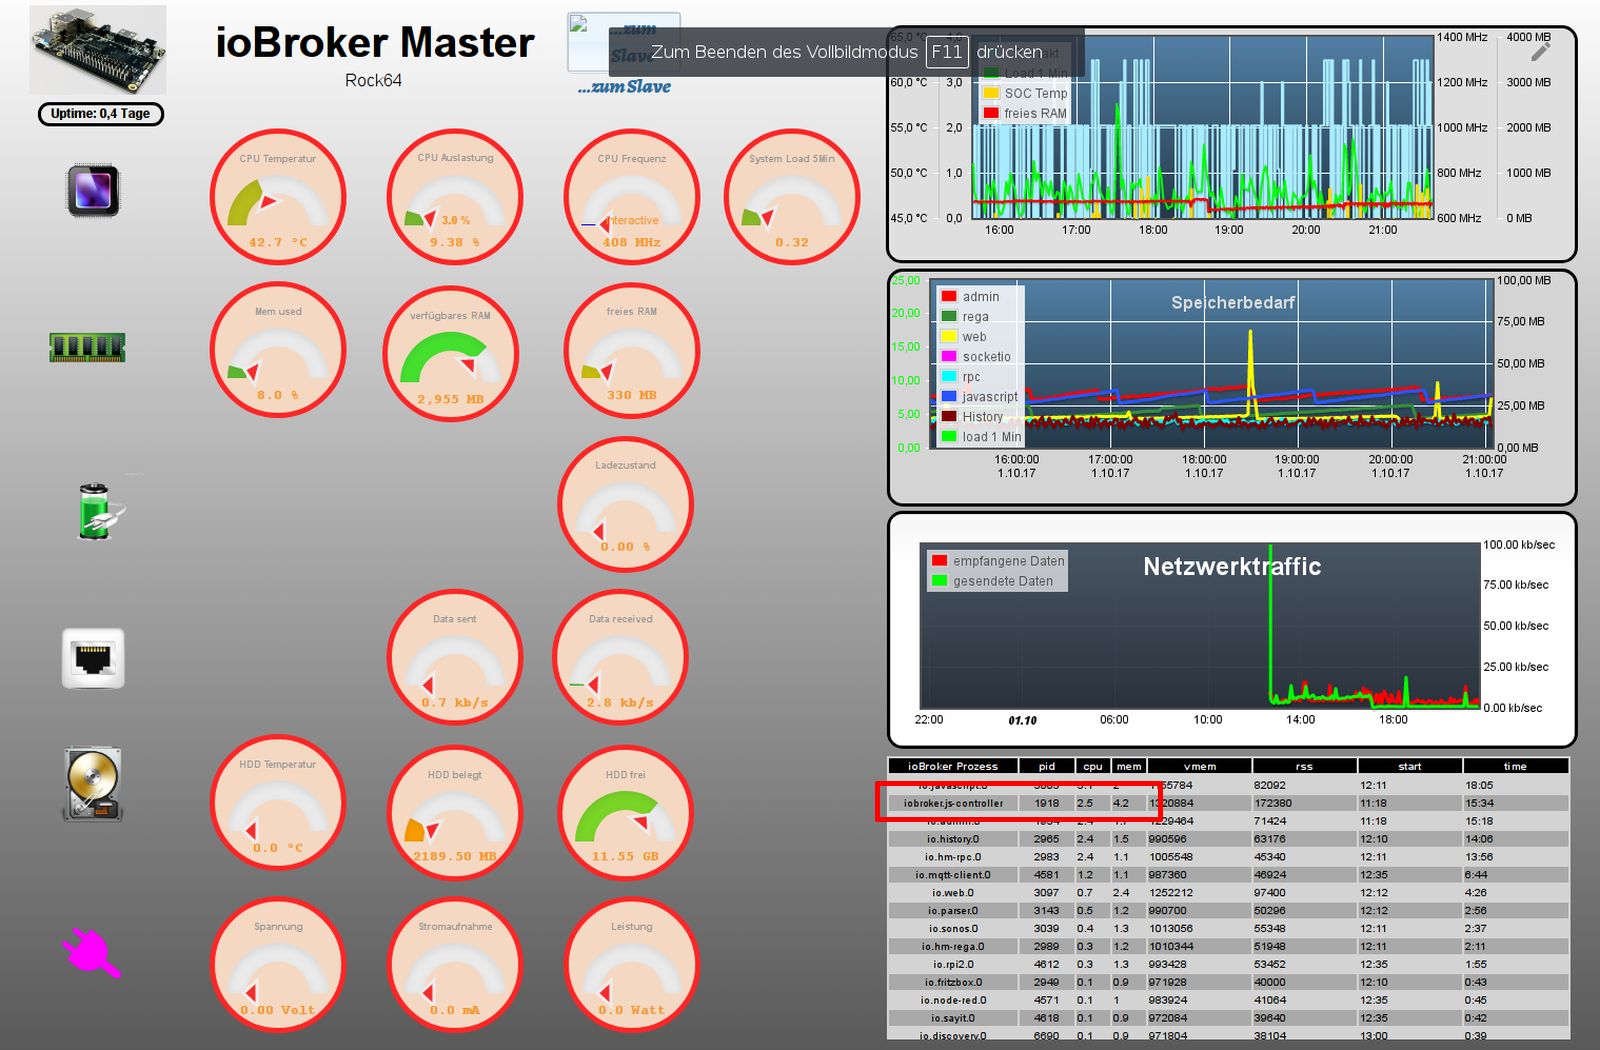The height and width of the screenshot is (1050, 1600).
Task: Select the io.mqtt-client.0 process row
Action: coord(1228,875)
